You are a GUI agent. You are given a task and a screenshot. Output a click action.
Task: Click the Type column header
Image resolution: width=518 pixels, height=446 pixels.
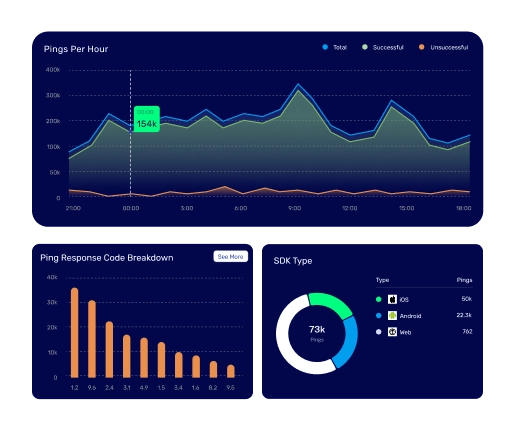382,280
